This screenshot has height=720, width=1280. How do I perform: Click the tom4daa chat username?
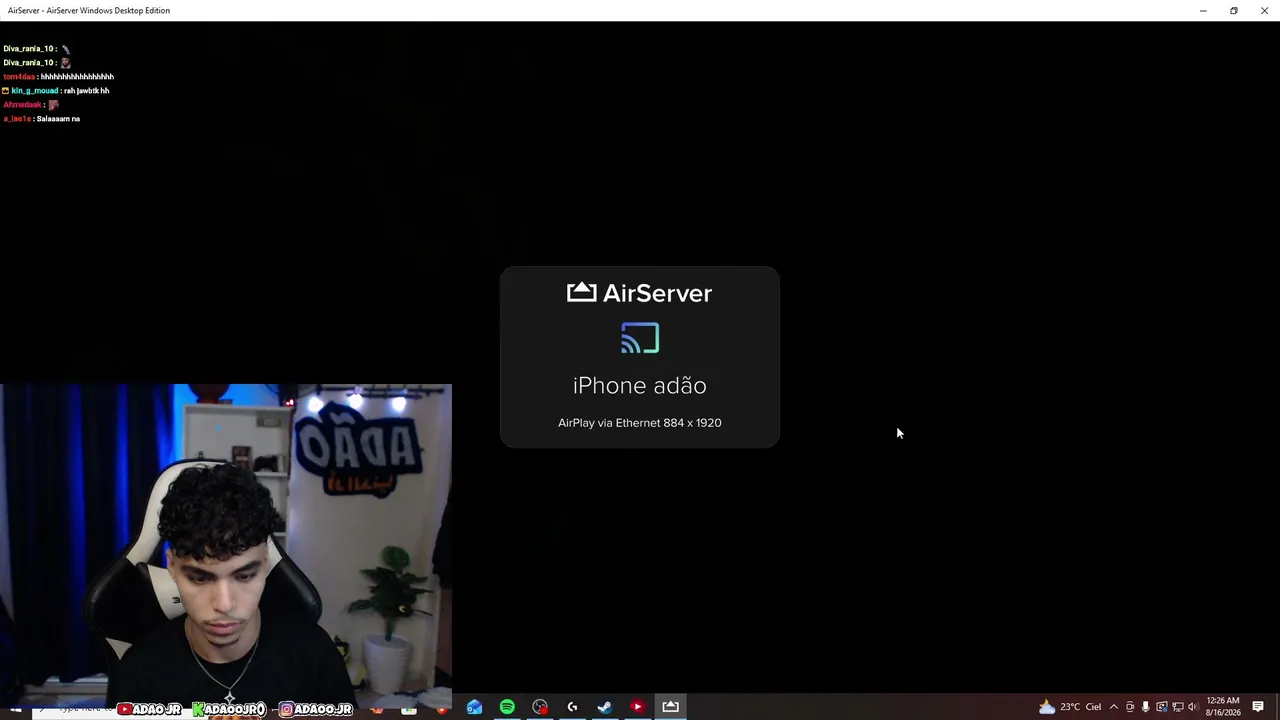click(19, 77)
